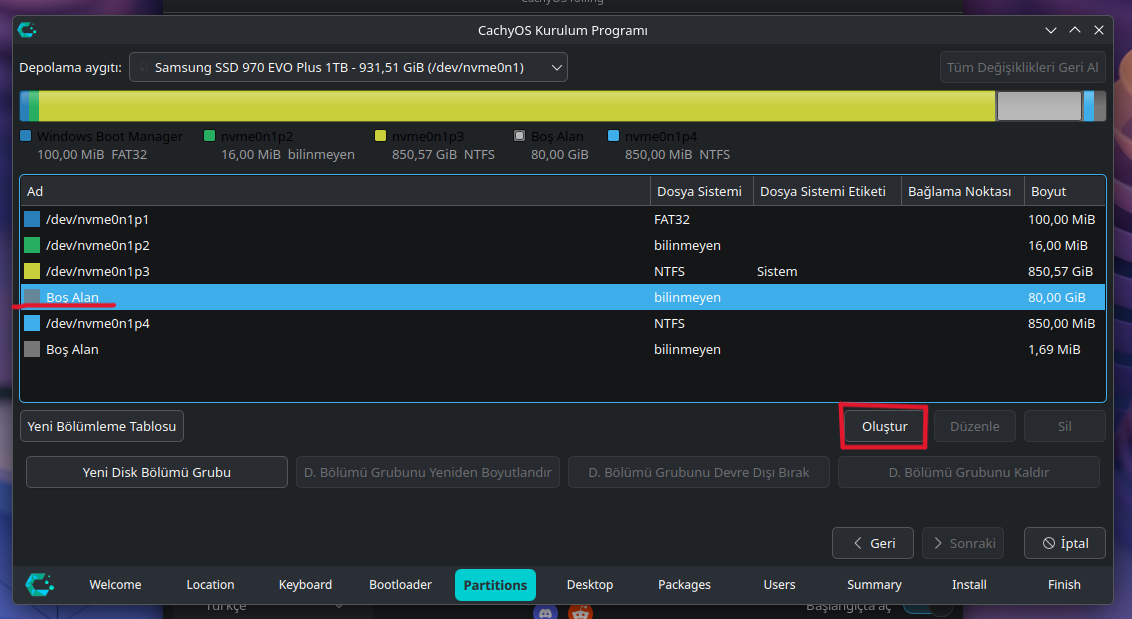Select the grey free-space segment in partition bar

click(1039, 106)
